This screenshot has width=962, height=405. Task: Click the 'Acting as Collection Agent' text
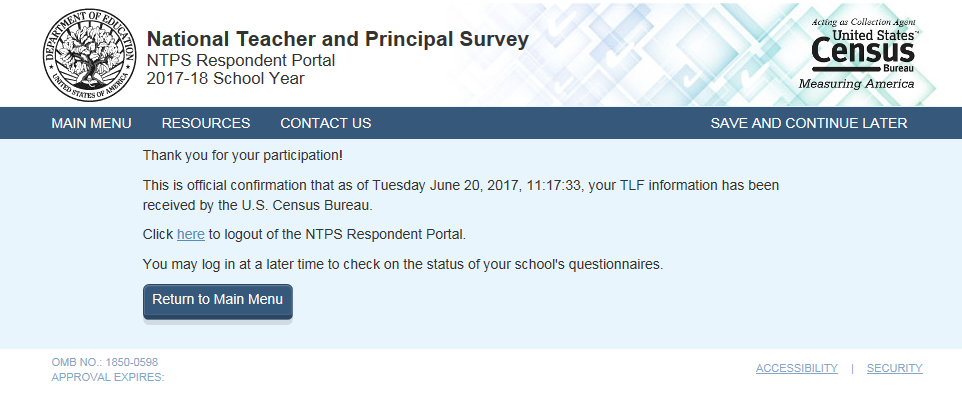(864, 22)
